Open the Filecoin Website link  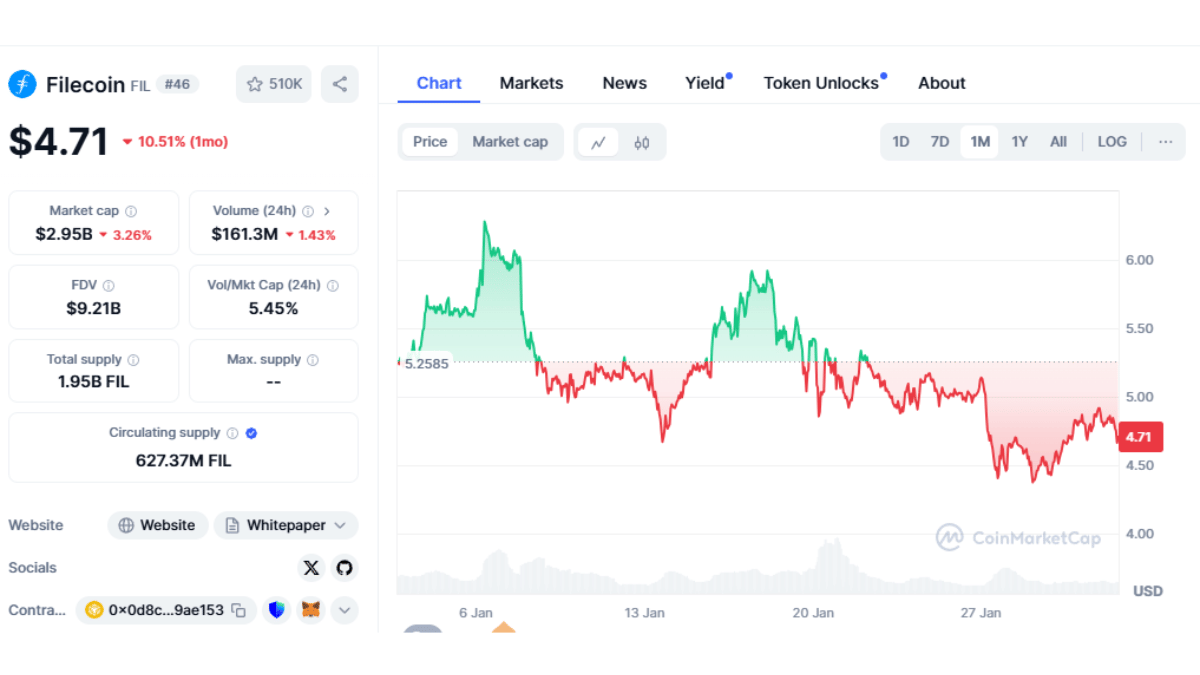point(157,525)
